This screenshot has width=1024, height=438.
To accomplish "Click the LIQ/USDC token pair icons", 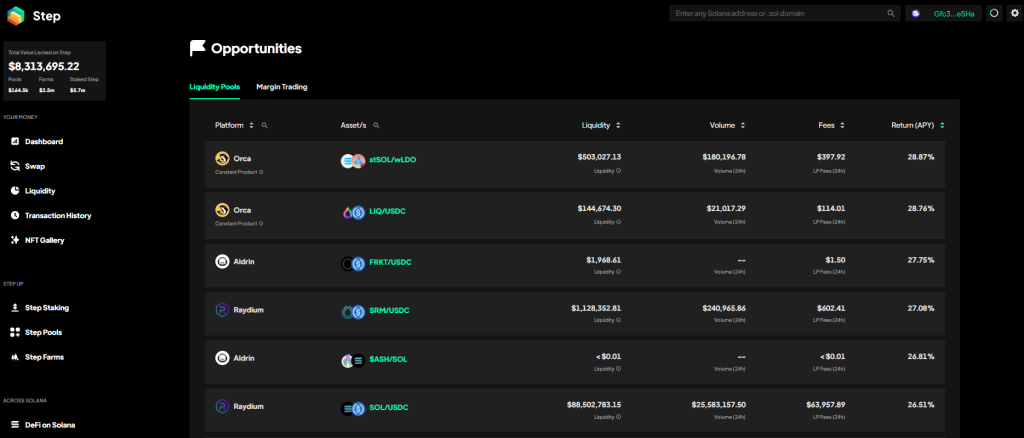I will tap(353, 212).
